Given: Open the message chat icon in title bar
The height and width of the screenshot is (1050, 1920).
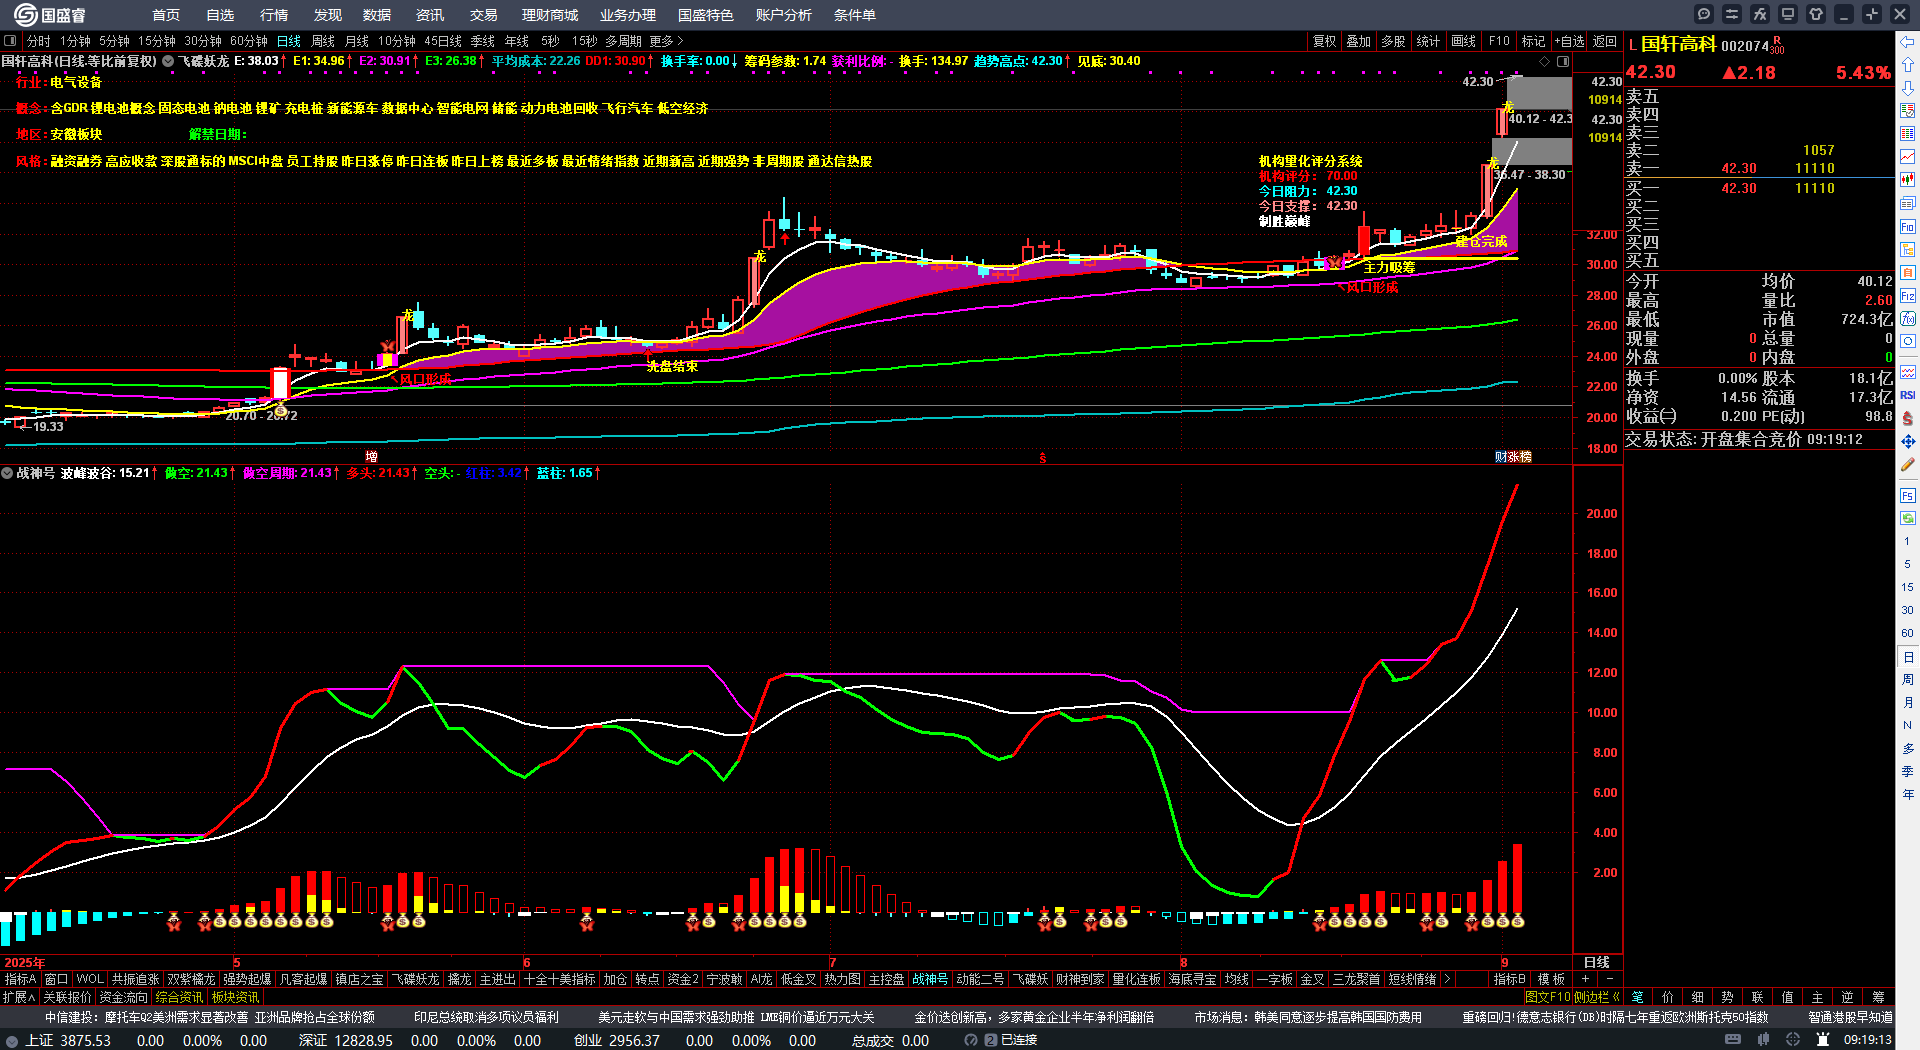Looking at the screenshot, I should 1704,14.
